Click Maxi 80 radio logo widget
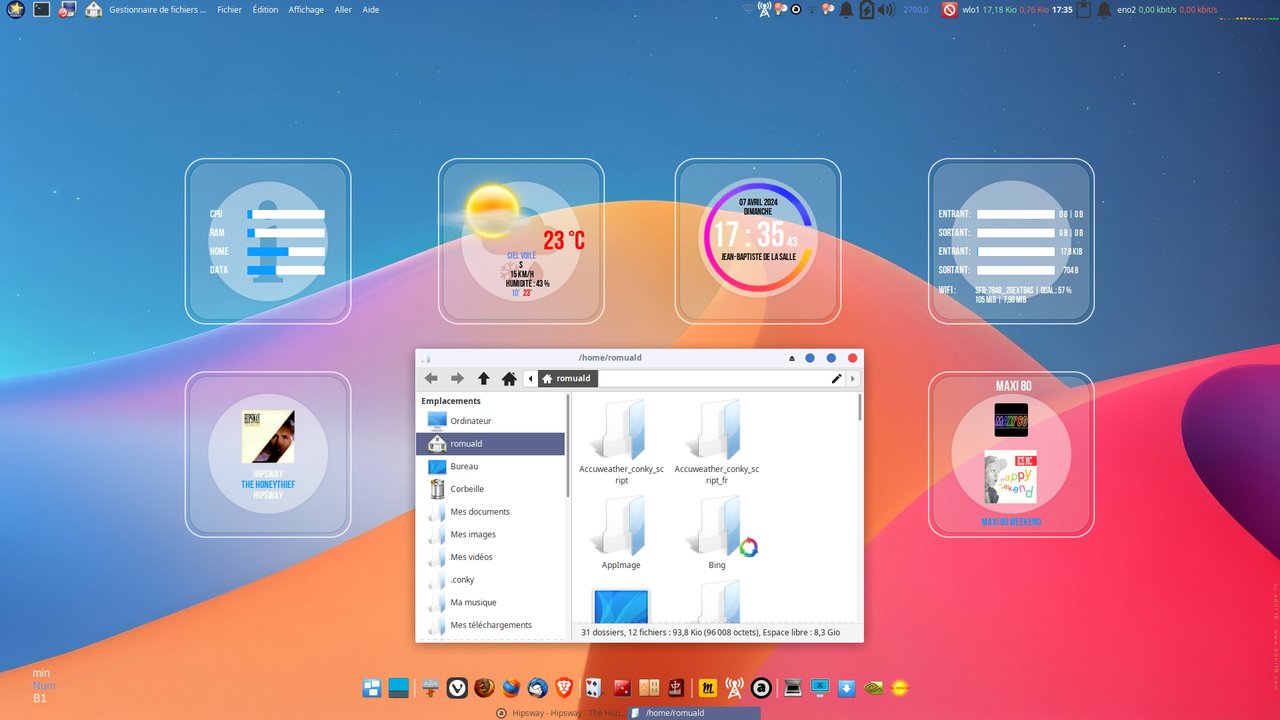 click(x=1011, y=420)
